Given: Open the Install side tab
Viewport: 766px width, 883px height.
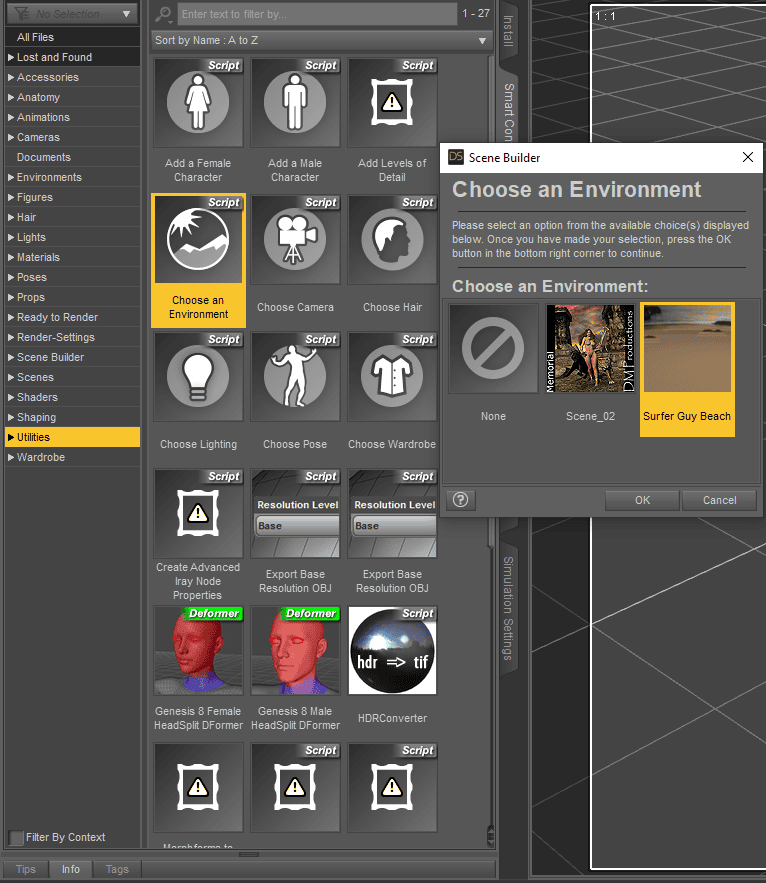Looking at the screenshot, I should (508, 31).
